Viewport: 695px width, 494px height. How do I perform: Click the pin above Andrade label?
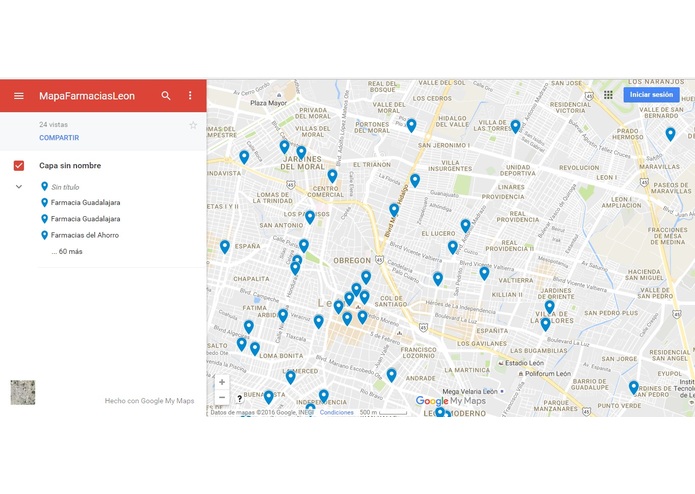point(391,375)
